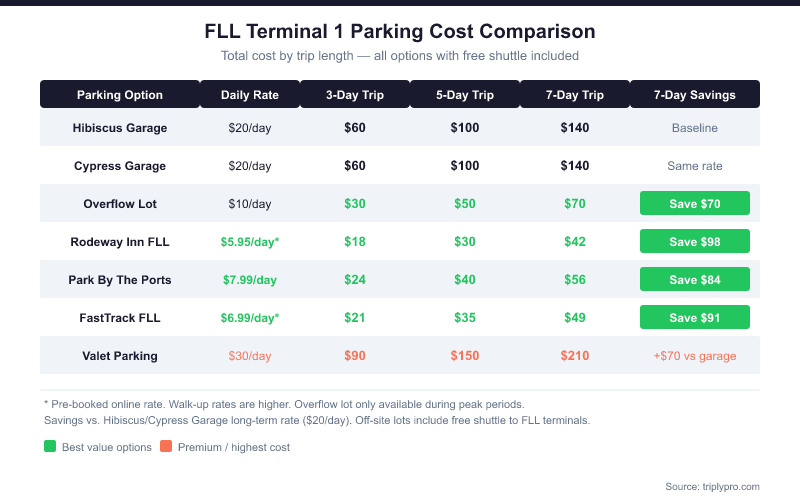
Task: Click the green Best value legend swatch
Action: click(x=50, y=447)
